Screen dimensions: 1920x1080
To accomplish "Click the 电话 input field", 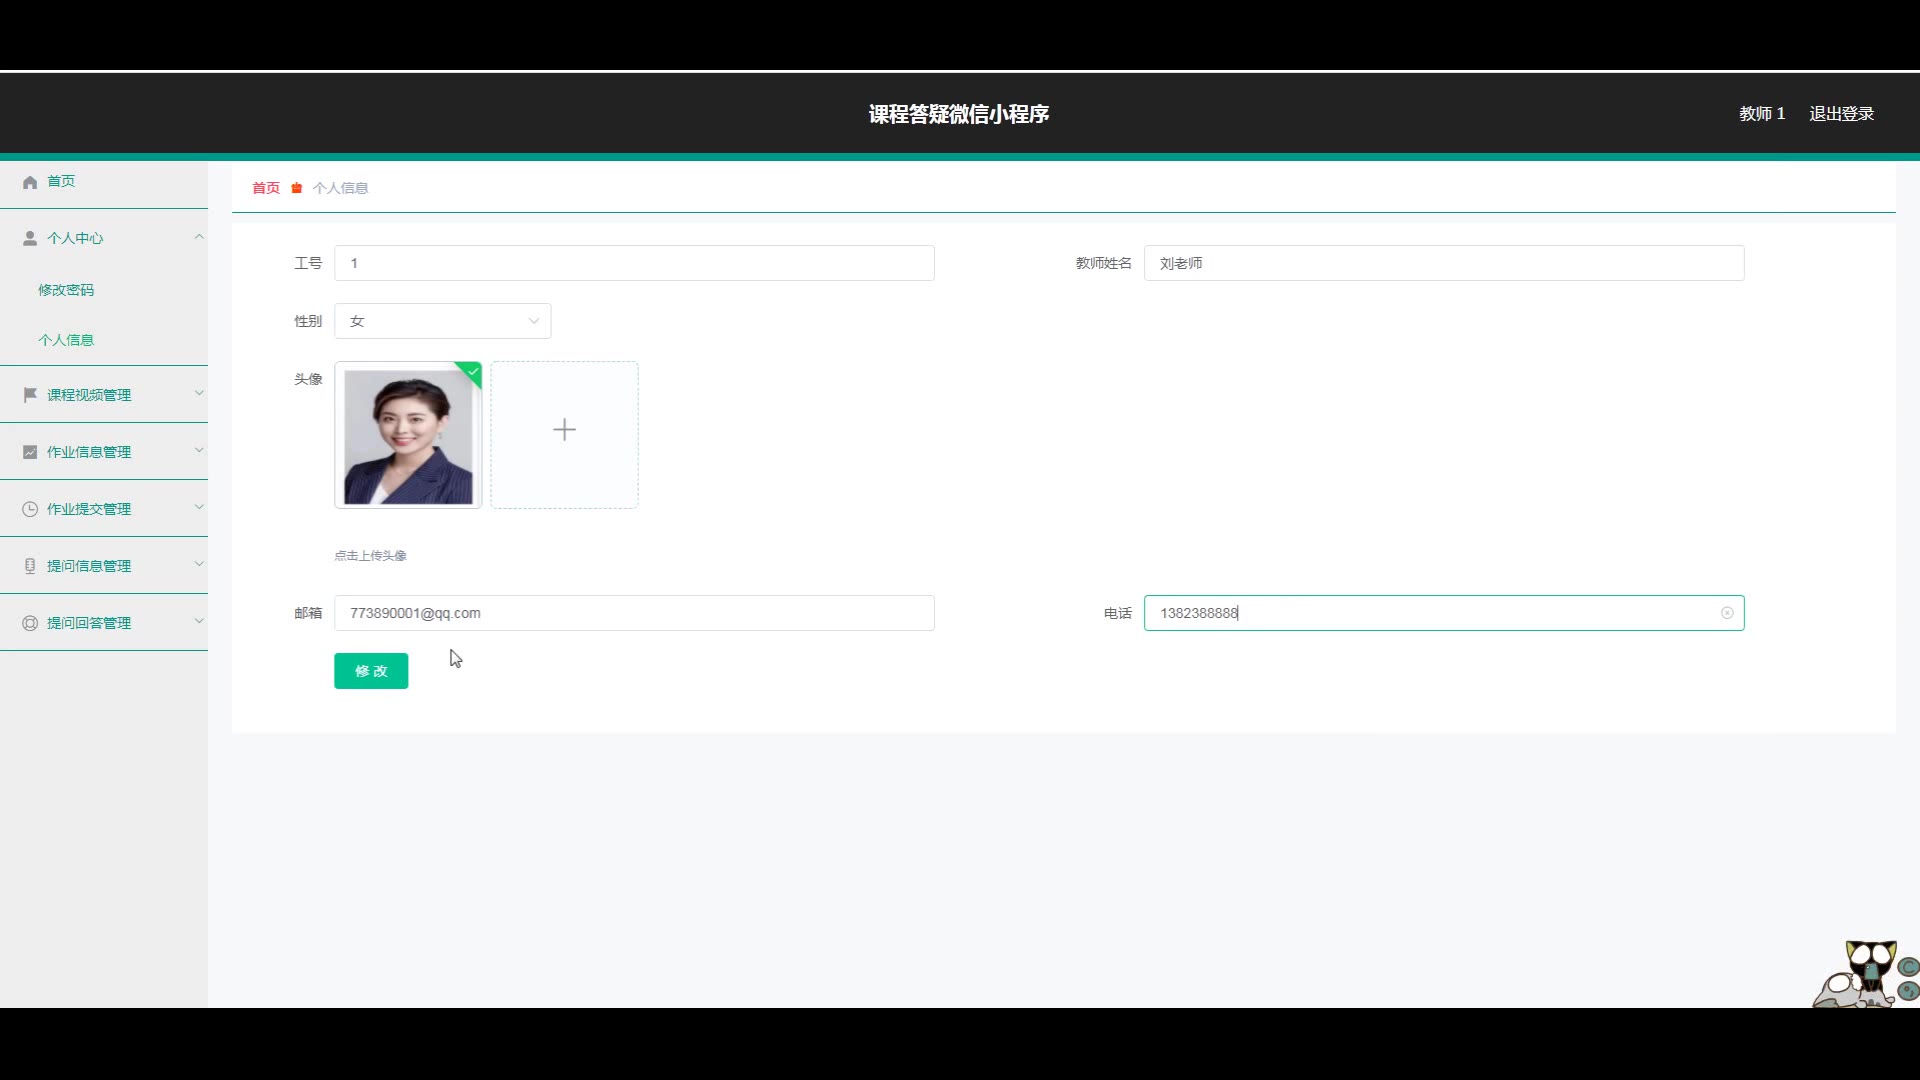I will (1444, 613).
